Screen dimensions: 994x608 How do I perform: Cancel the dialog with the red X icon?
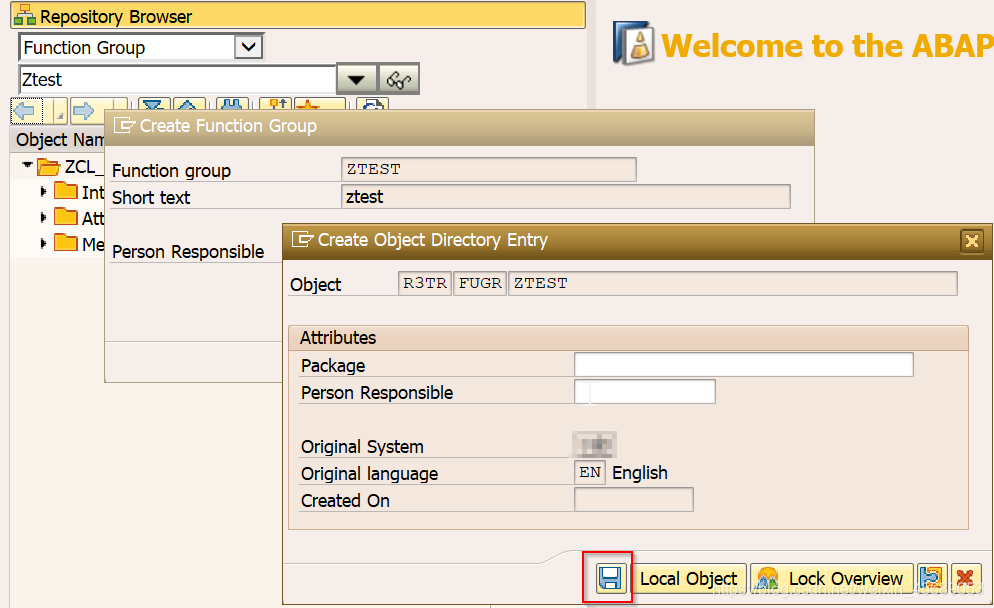(965, 578)
